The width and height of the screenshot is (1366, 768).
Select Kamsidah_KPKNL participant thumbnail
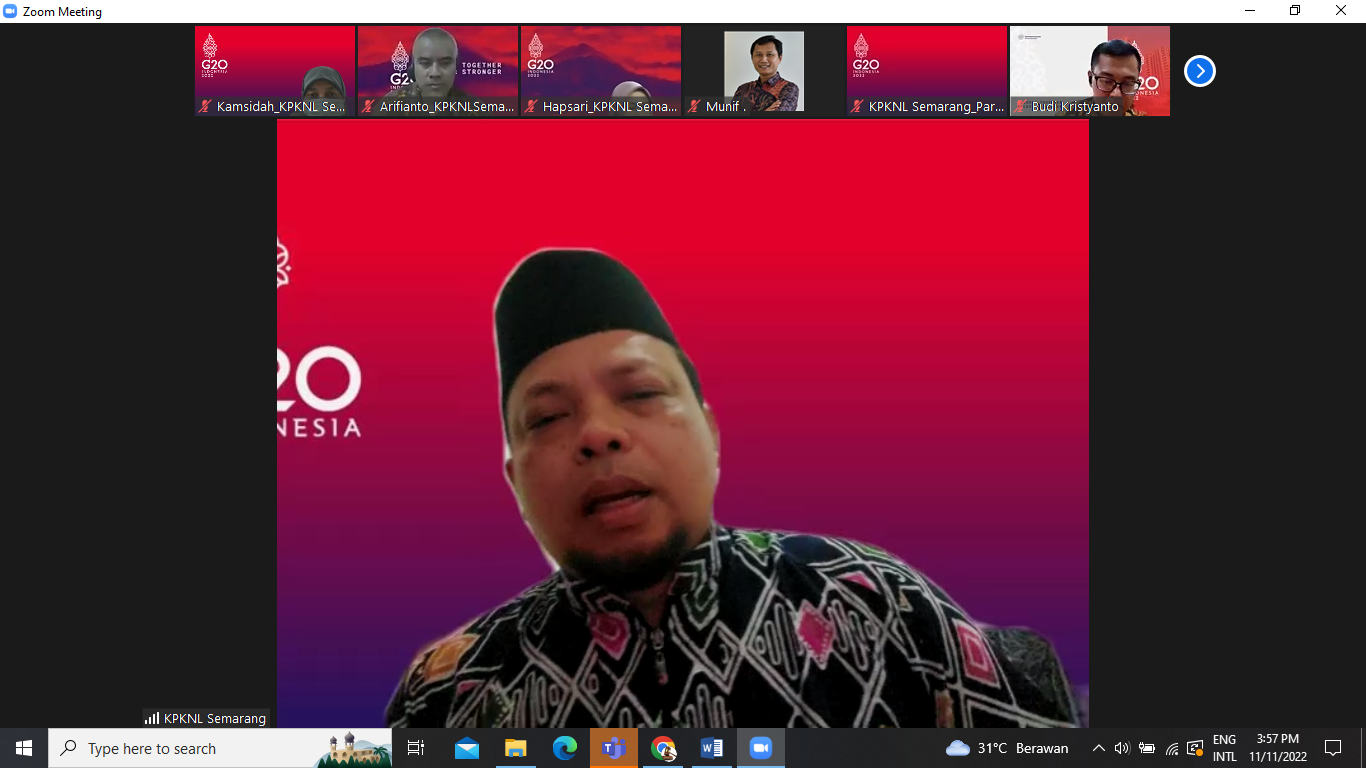click(275, 71)
